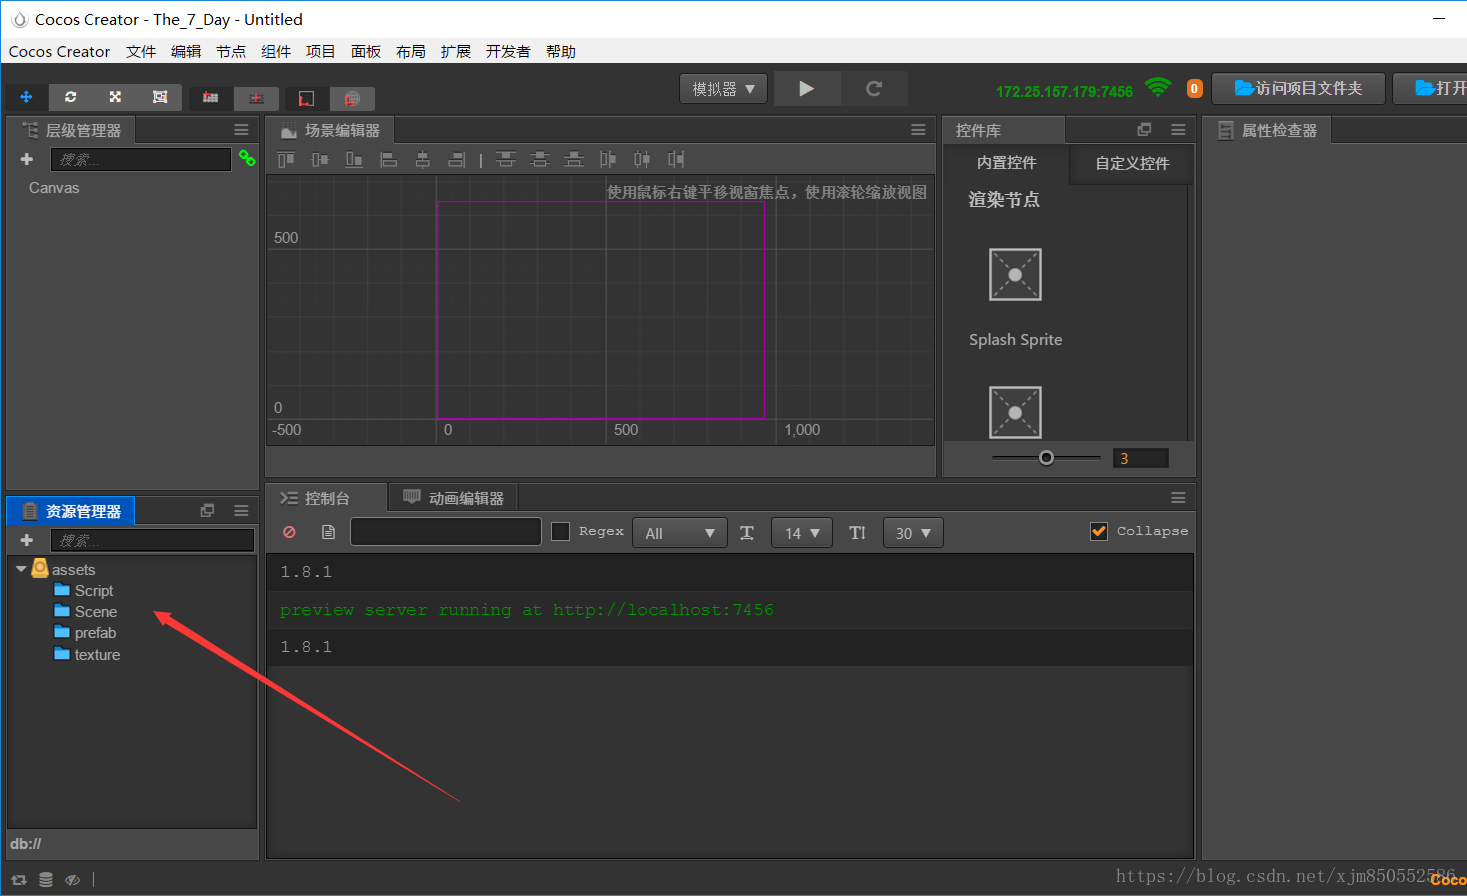Distribute nodes by right edges
The height and width of the screenshot is (896, 1467).
coord(676,159)
